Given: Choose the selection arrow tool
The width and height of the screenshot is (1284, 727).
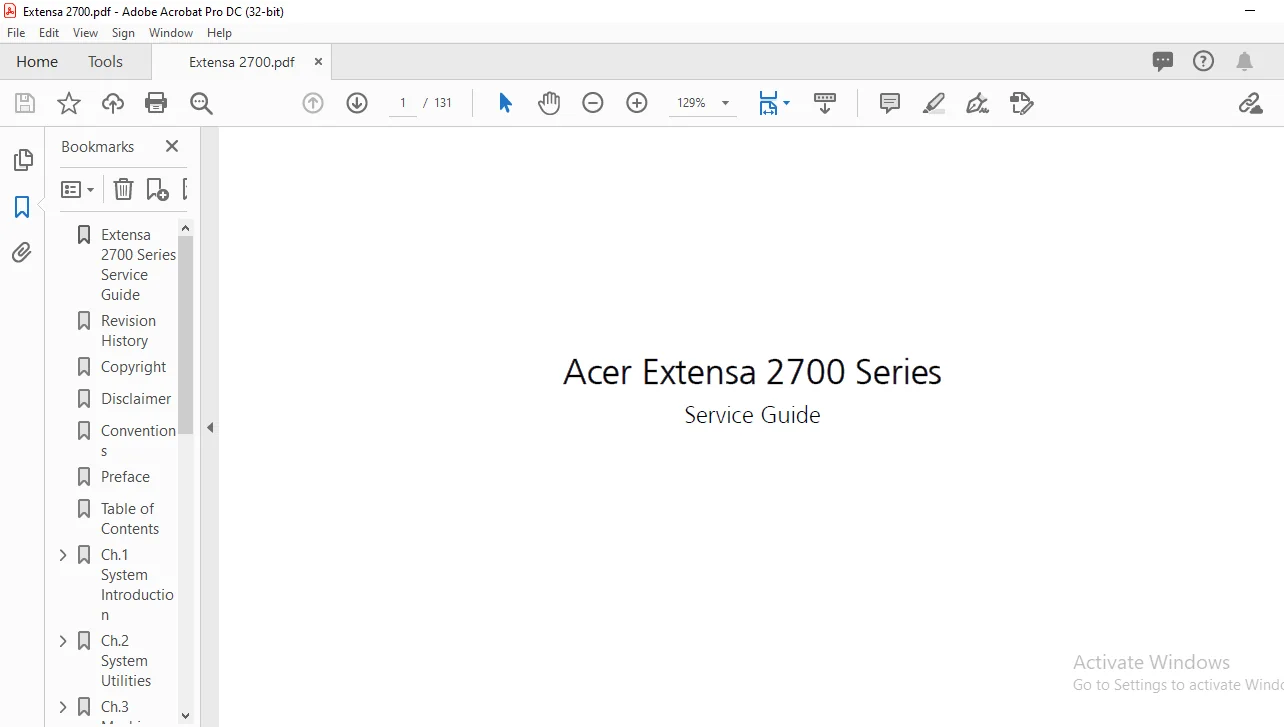Looking at the screenshot, I should (x=505, y=103).
